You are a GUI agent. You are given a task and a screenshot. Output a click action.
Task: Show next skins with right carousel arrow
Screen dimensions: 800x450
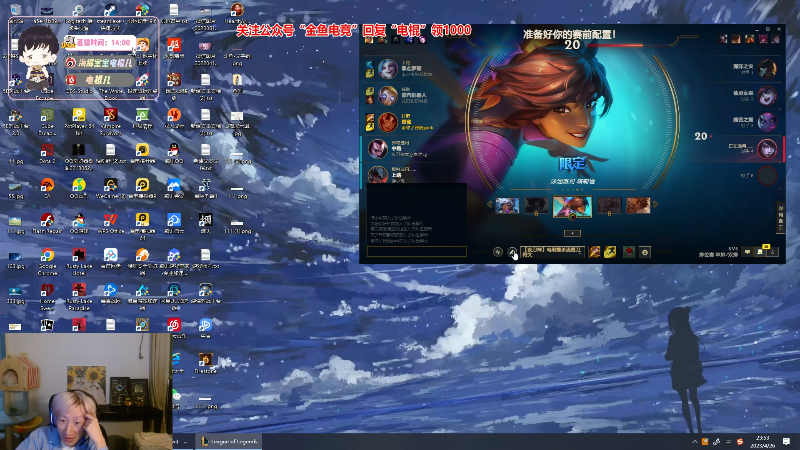[656, 205]
